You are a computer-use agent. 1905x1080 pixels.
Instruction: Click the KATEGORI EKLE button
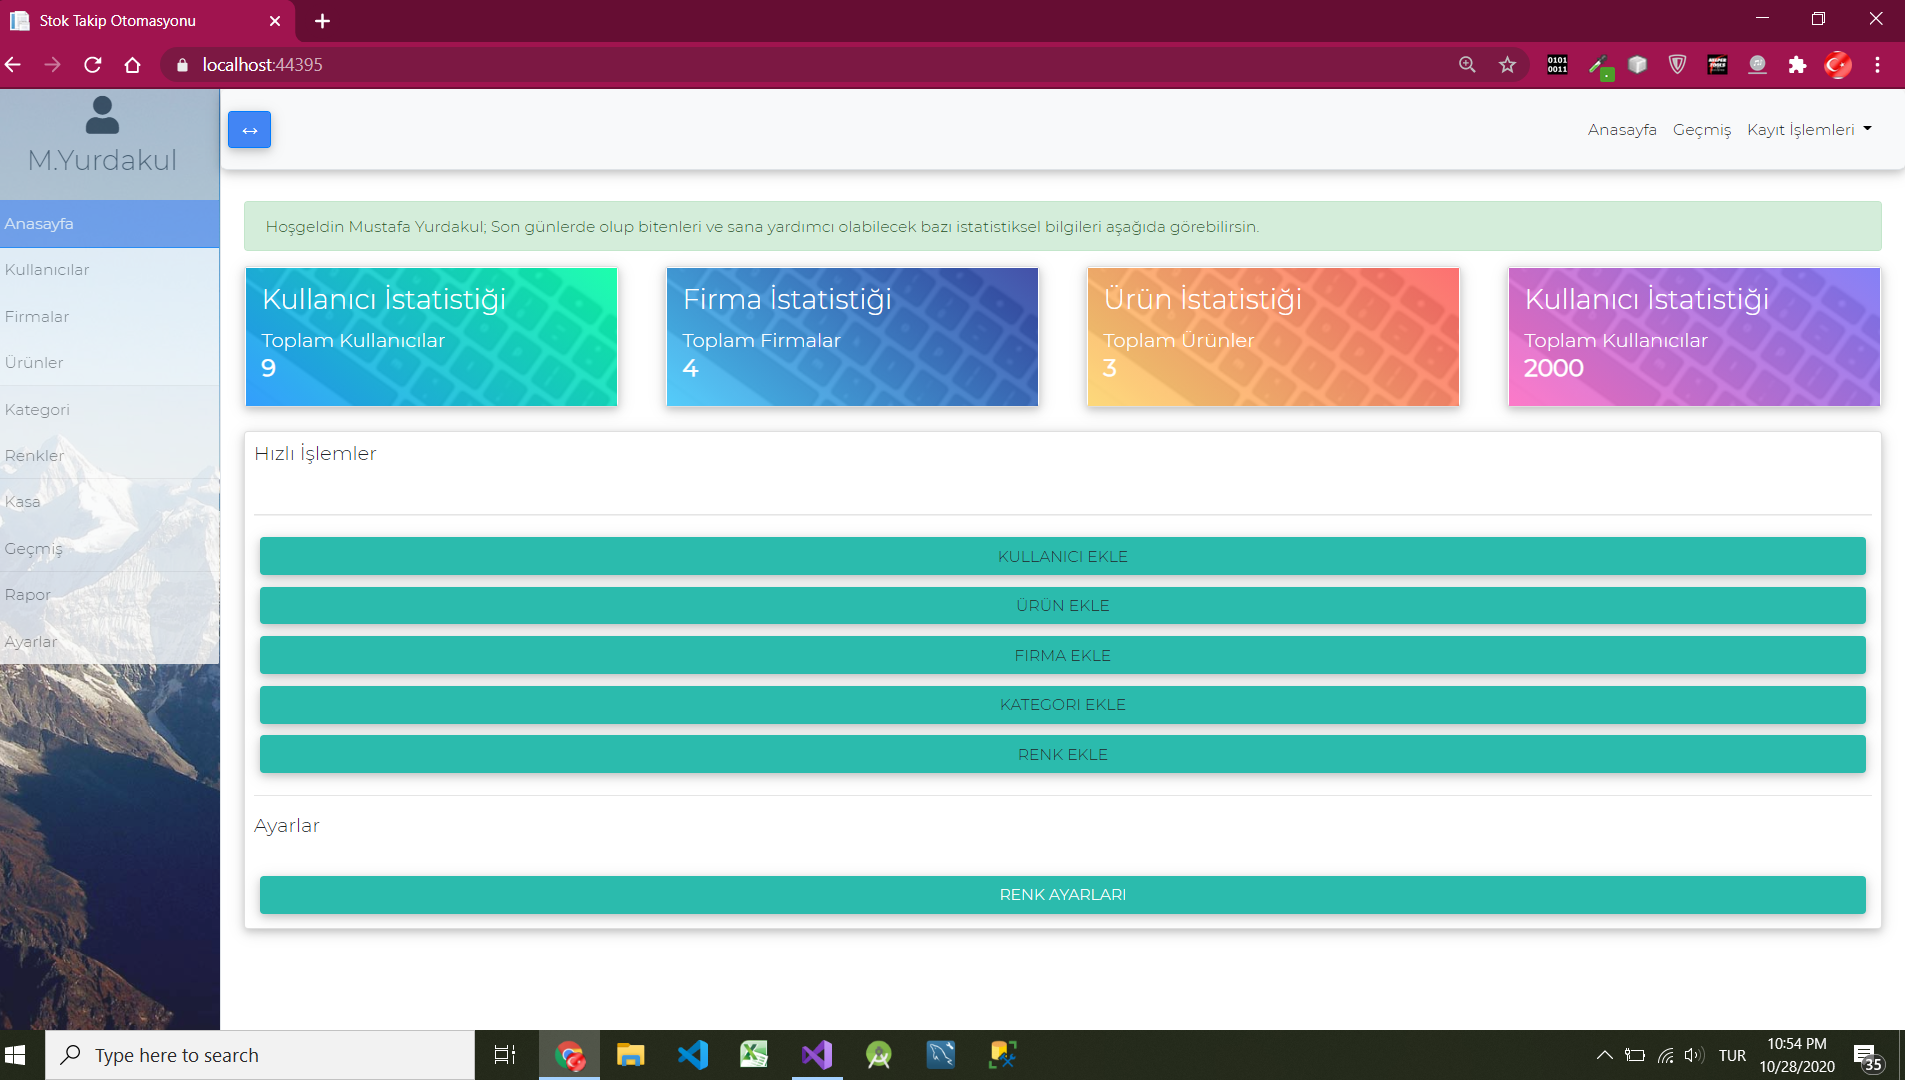(1062, 704)
